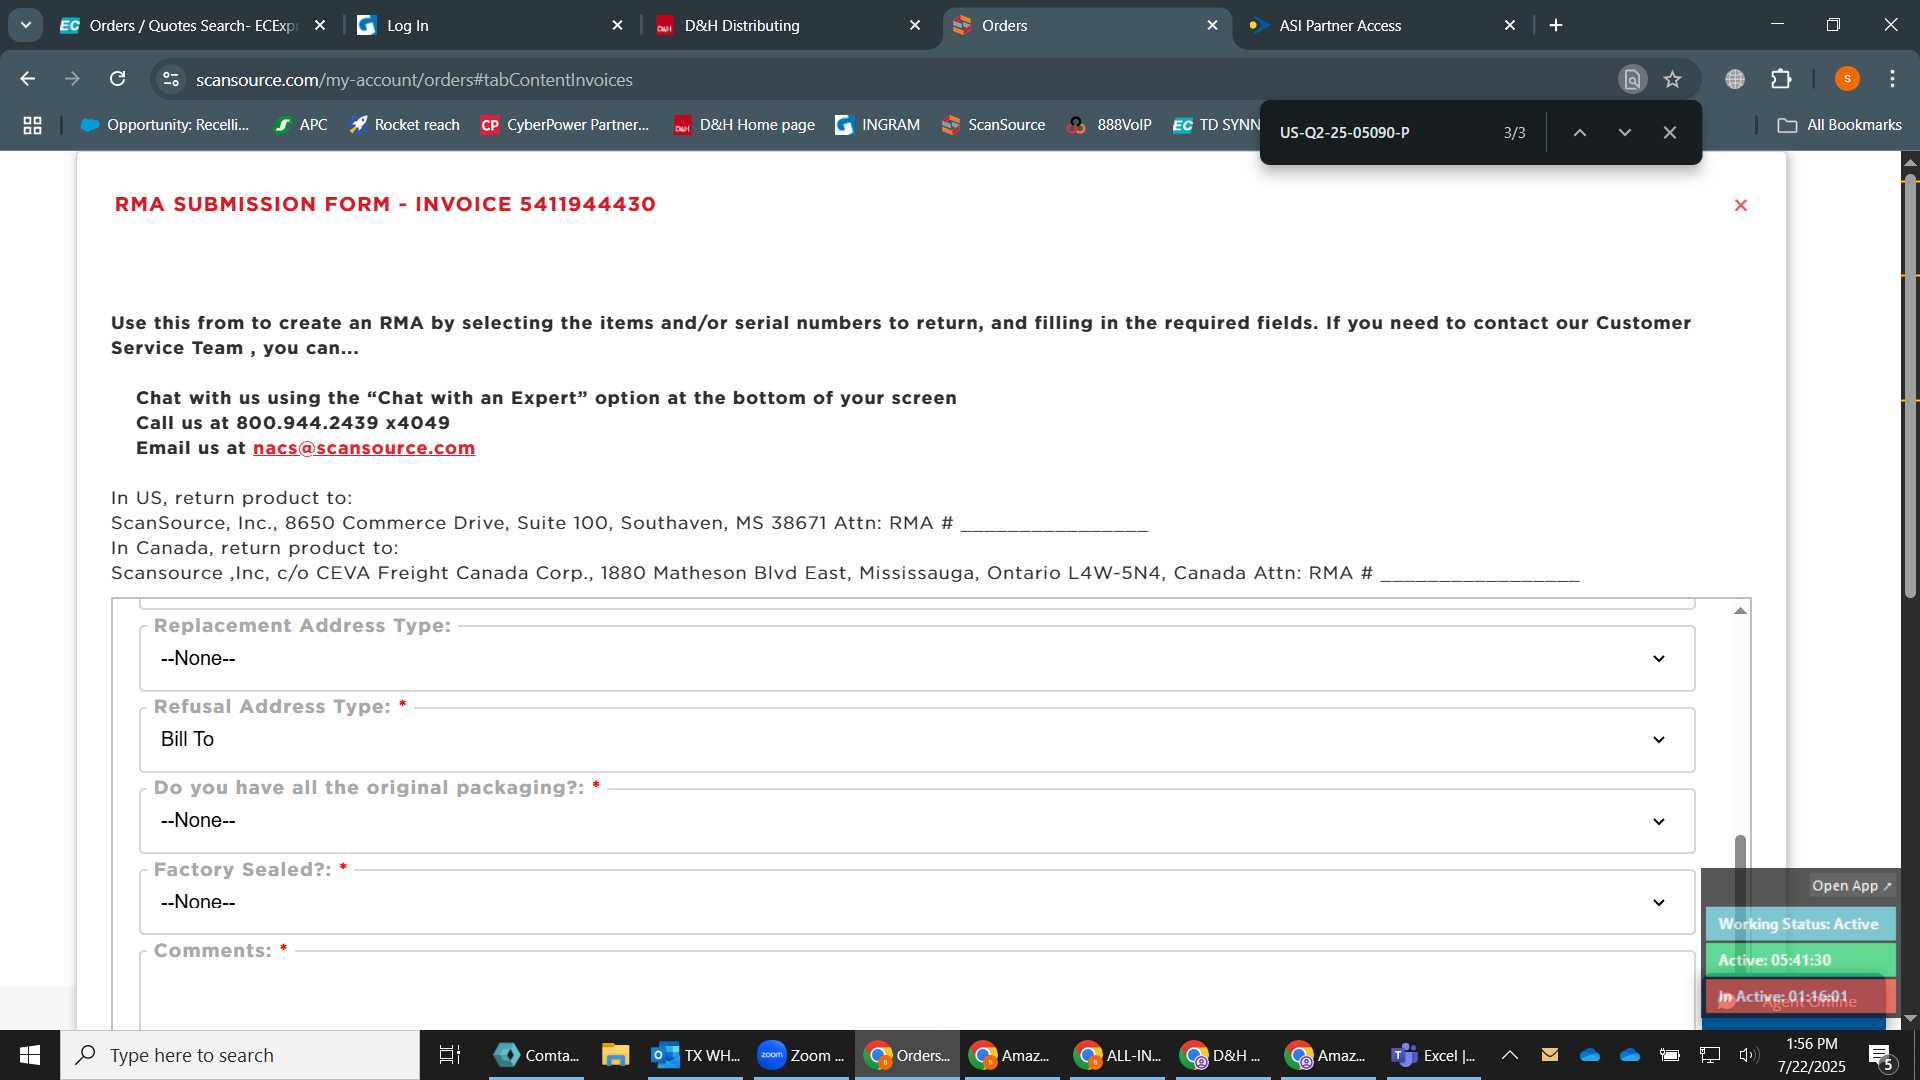Viewport: 1920px width, 1080px height.
Task: Open the bookmarks apps grid icon
Action: (x=32, y=125)
